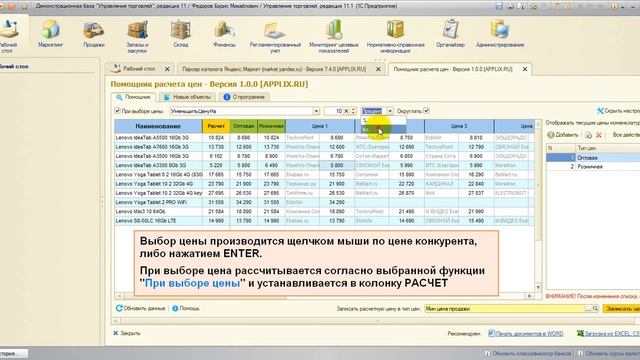Toggle the Округлять checkbox
The width and height of the screenshot is (640, 360).
(426, 111)
